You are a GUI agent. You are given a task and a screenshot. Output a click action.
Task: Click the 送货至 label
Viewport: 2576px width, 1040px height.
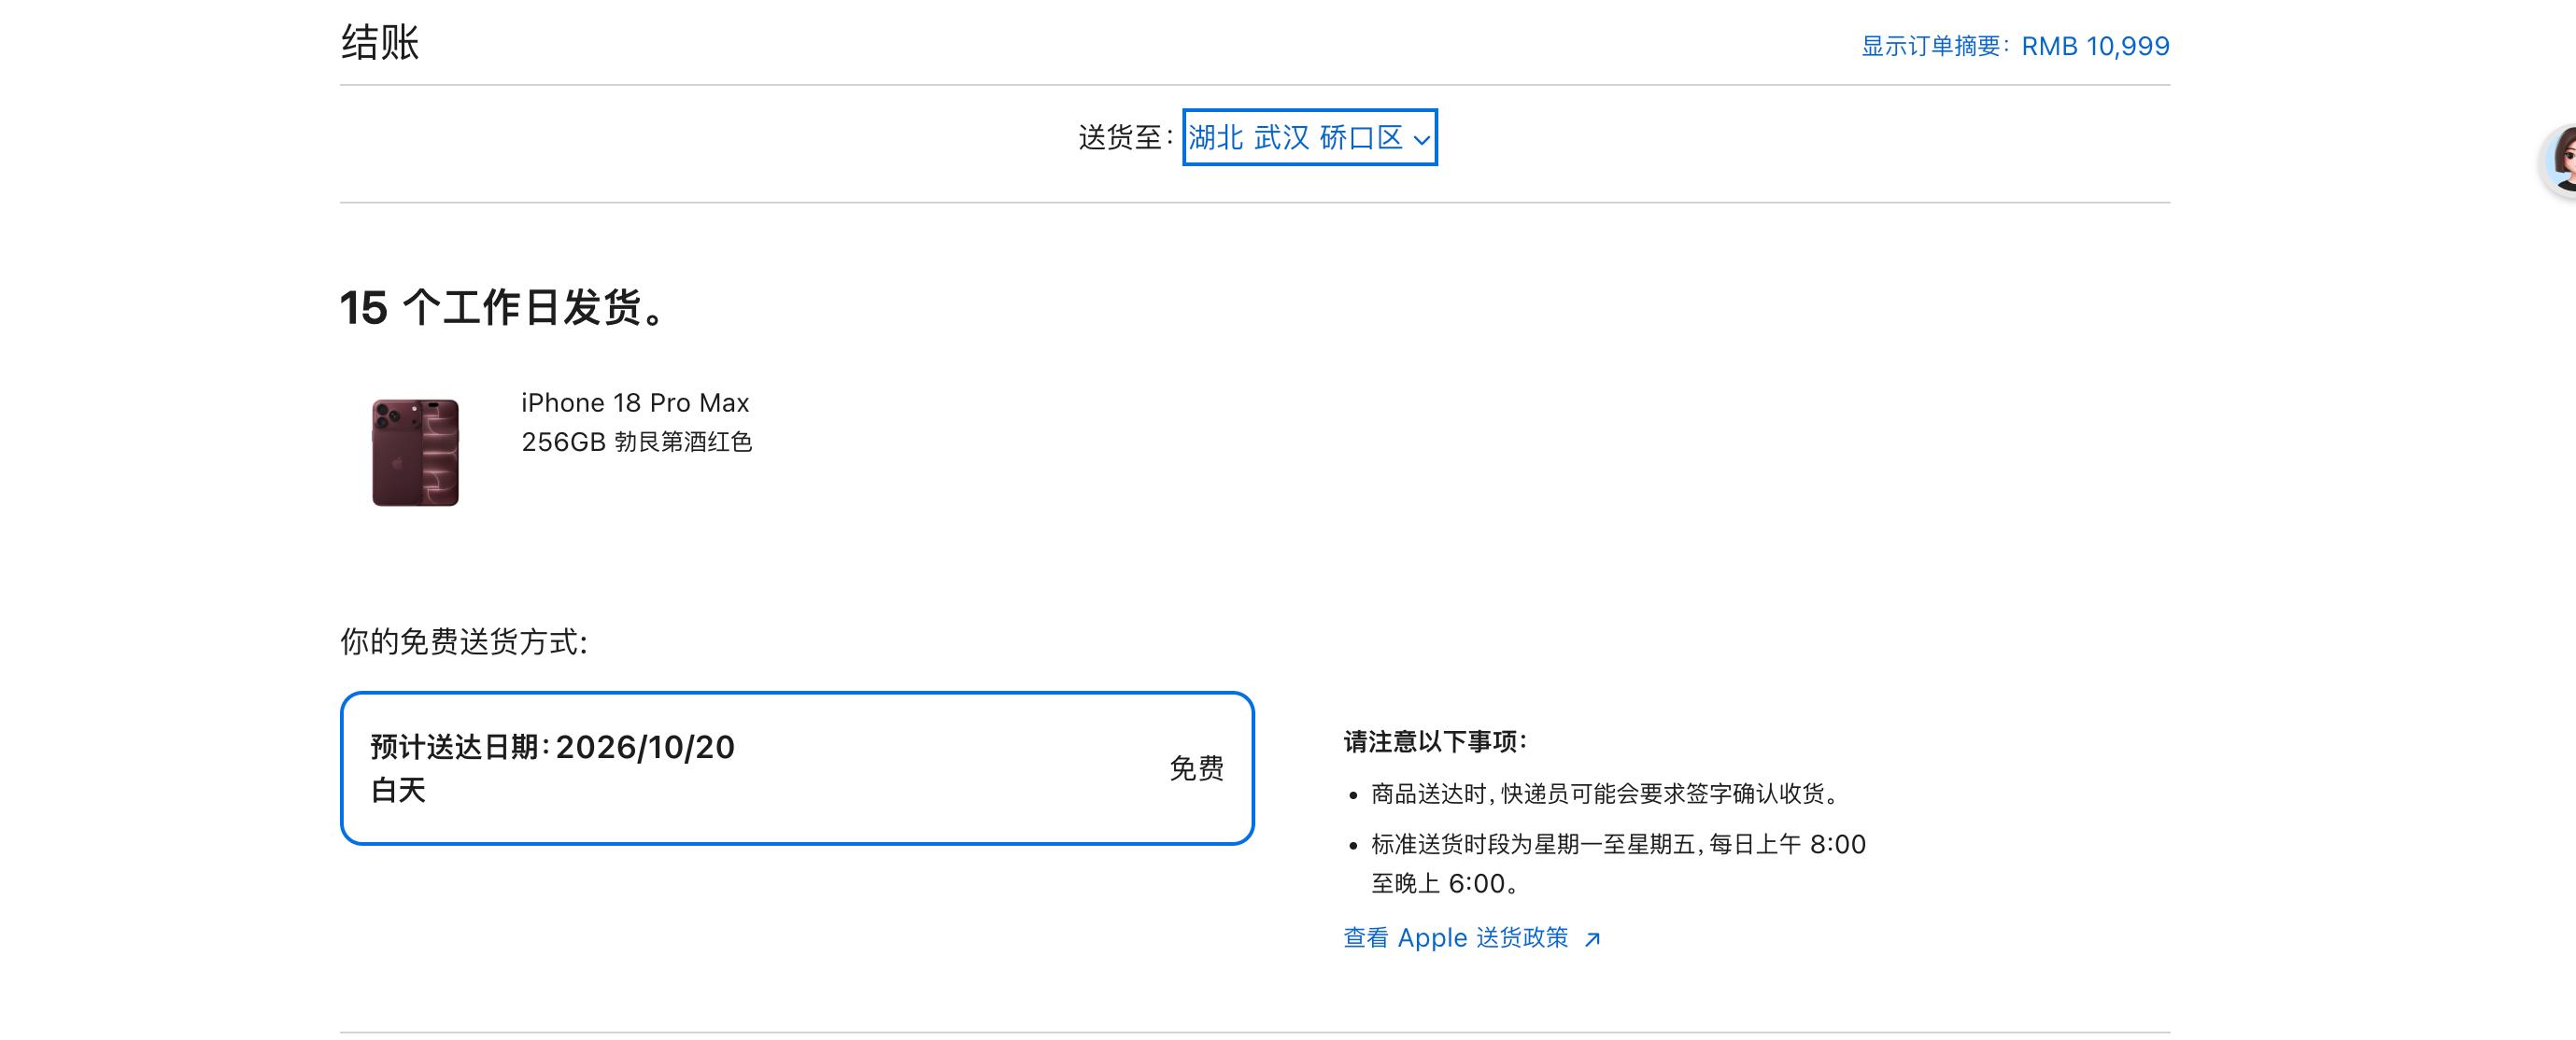(x=1123, y=137)
